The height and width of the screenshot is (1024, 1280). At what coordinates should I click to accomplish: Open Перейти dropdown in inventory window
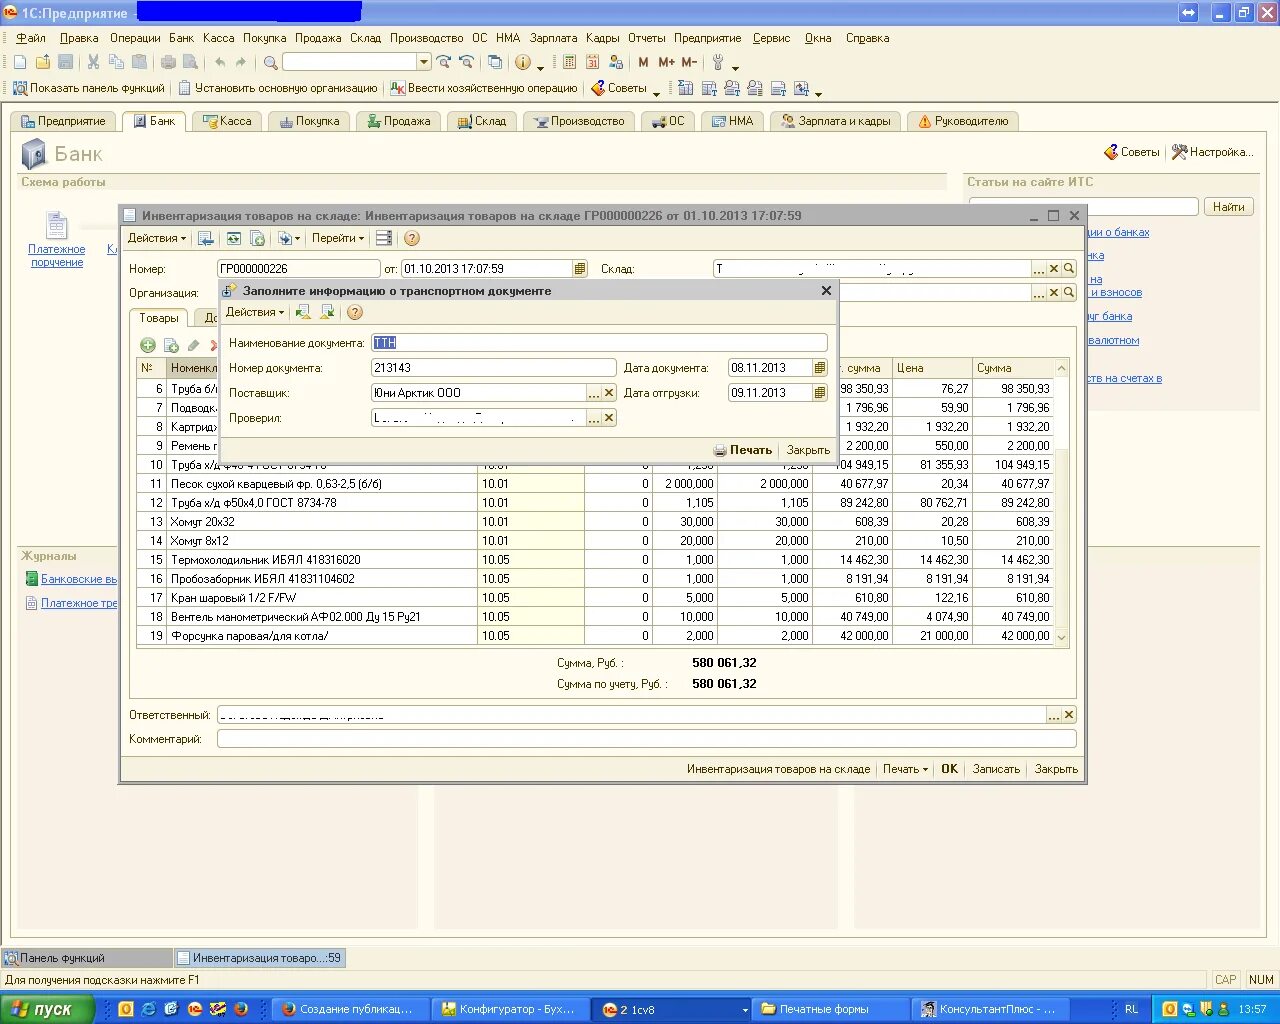pos(338,238)
